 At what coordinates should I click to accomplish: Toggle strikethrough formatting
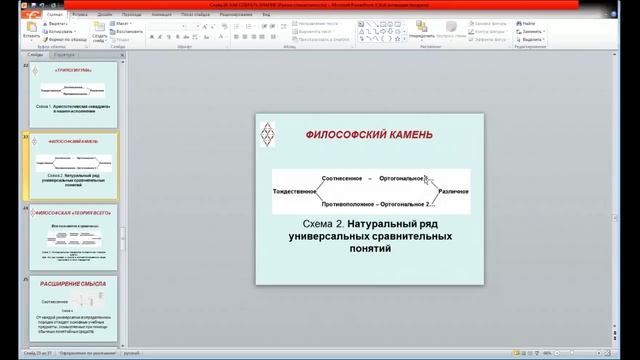pyautogui.click(x=186, y=37)
